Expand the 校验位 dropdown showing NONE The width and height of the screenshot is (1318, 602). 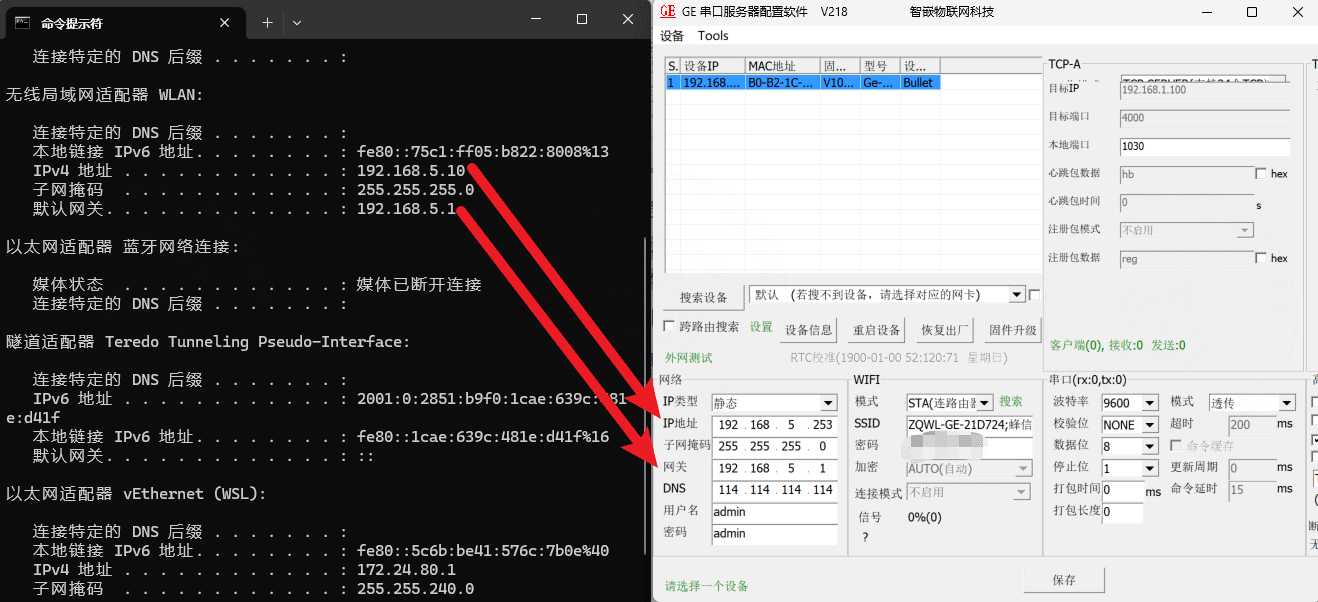point(1150,425)
